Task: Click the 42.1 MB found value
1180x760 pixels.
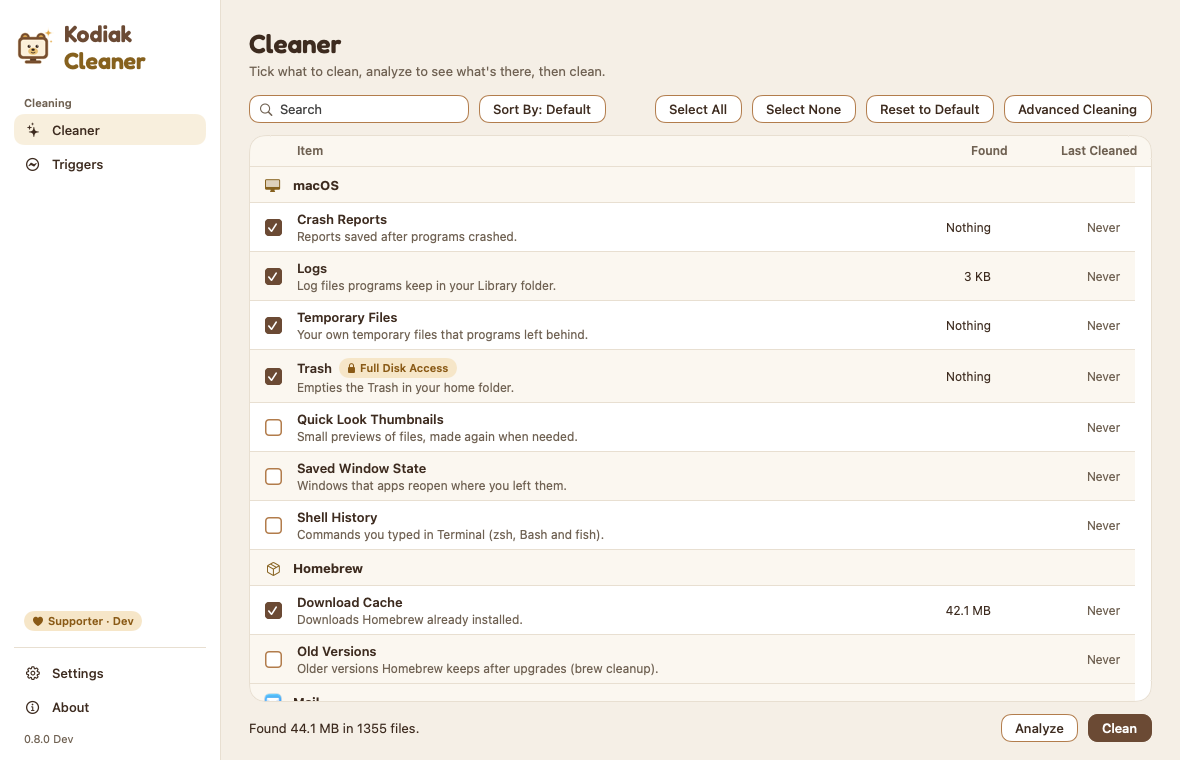Action: pos(968,611)
